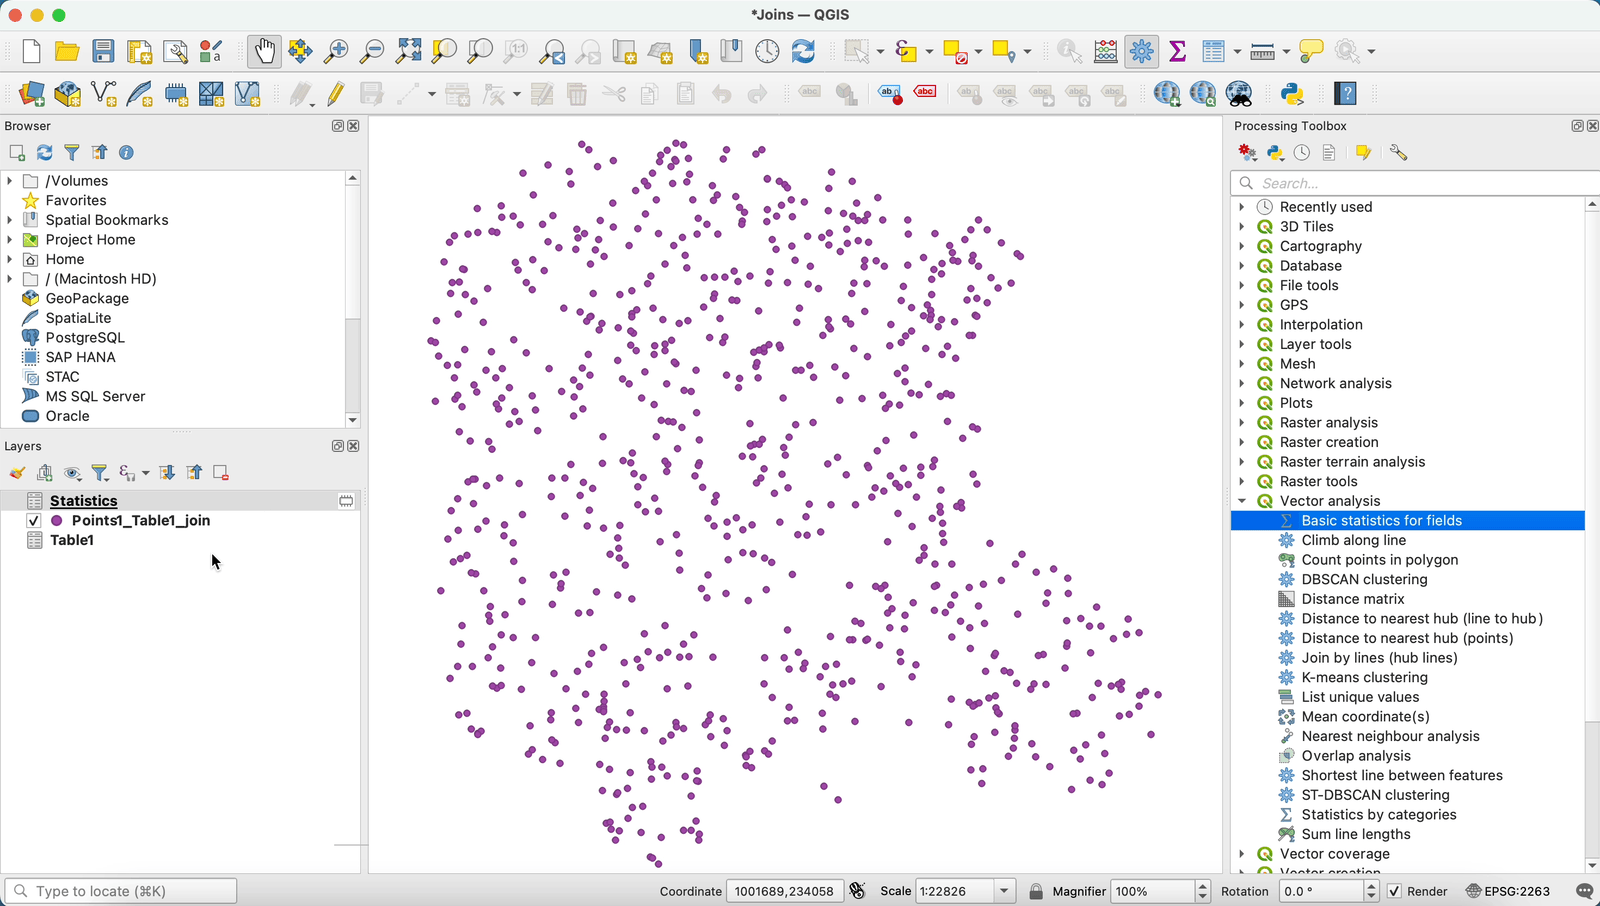Open the Python Console icon
Image resolution: width=1600 pixels, height=906 pixels.
click(x=1292, y=94)
